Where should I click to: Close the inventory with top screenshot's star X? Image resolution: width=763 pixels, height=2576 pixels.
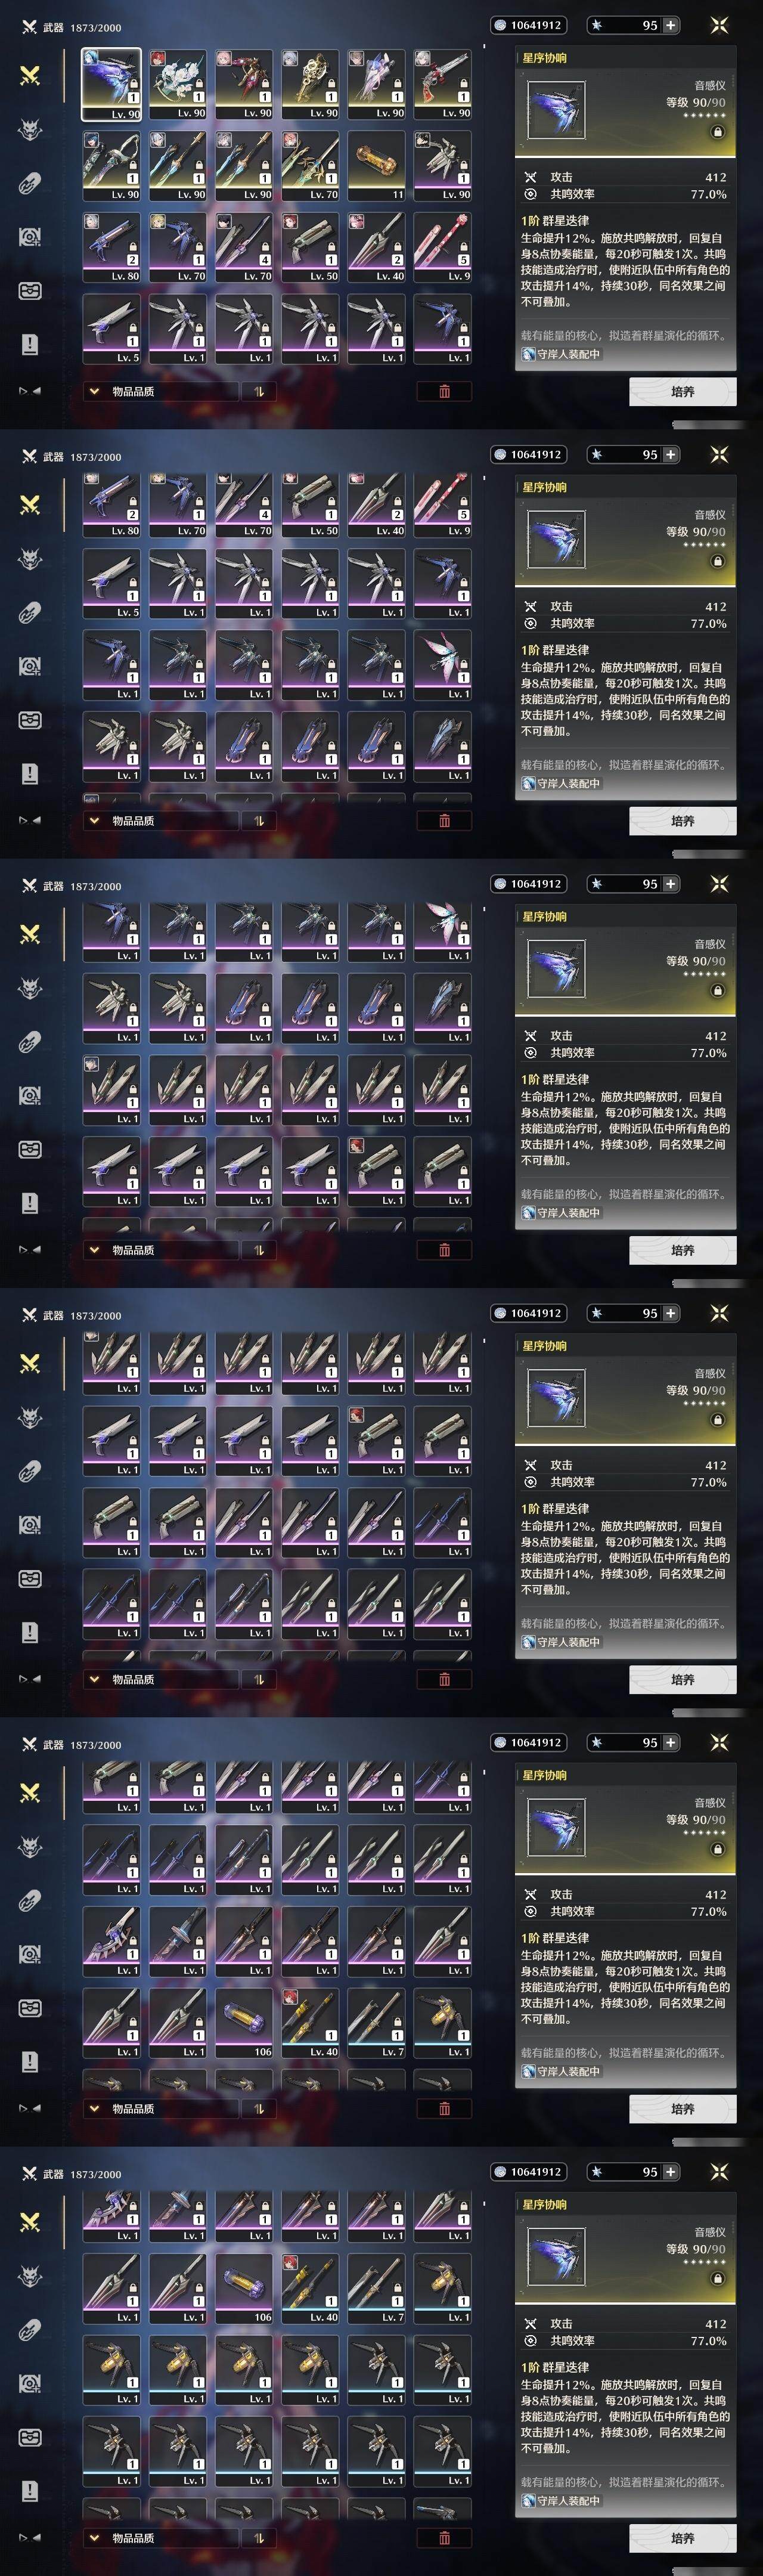click(719, 25)
